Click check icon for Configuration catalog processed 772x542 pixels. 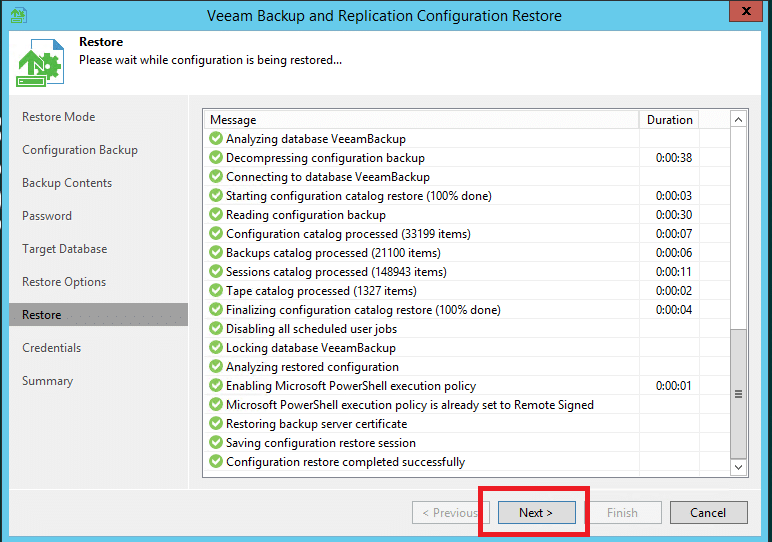(x=216, y=233)
